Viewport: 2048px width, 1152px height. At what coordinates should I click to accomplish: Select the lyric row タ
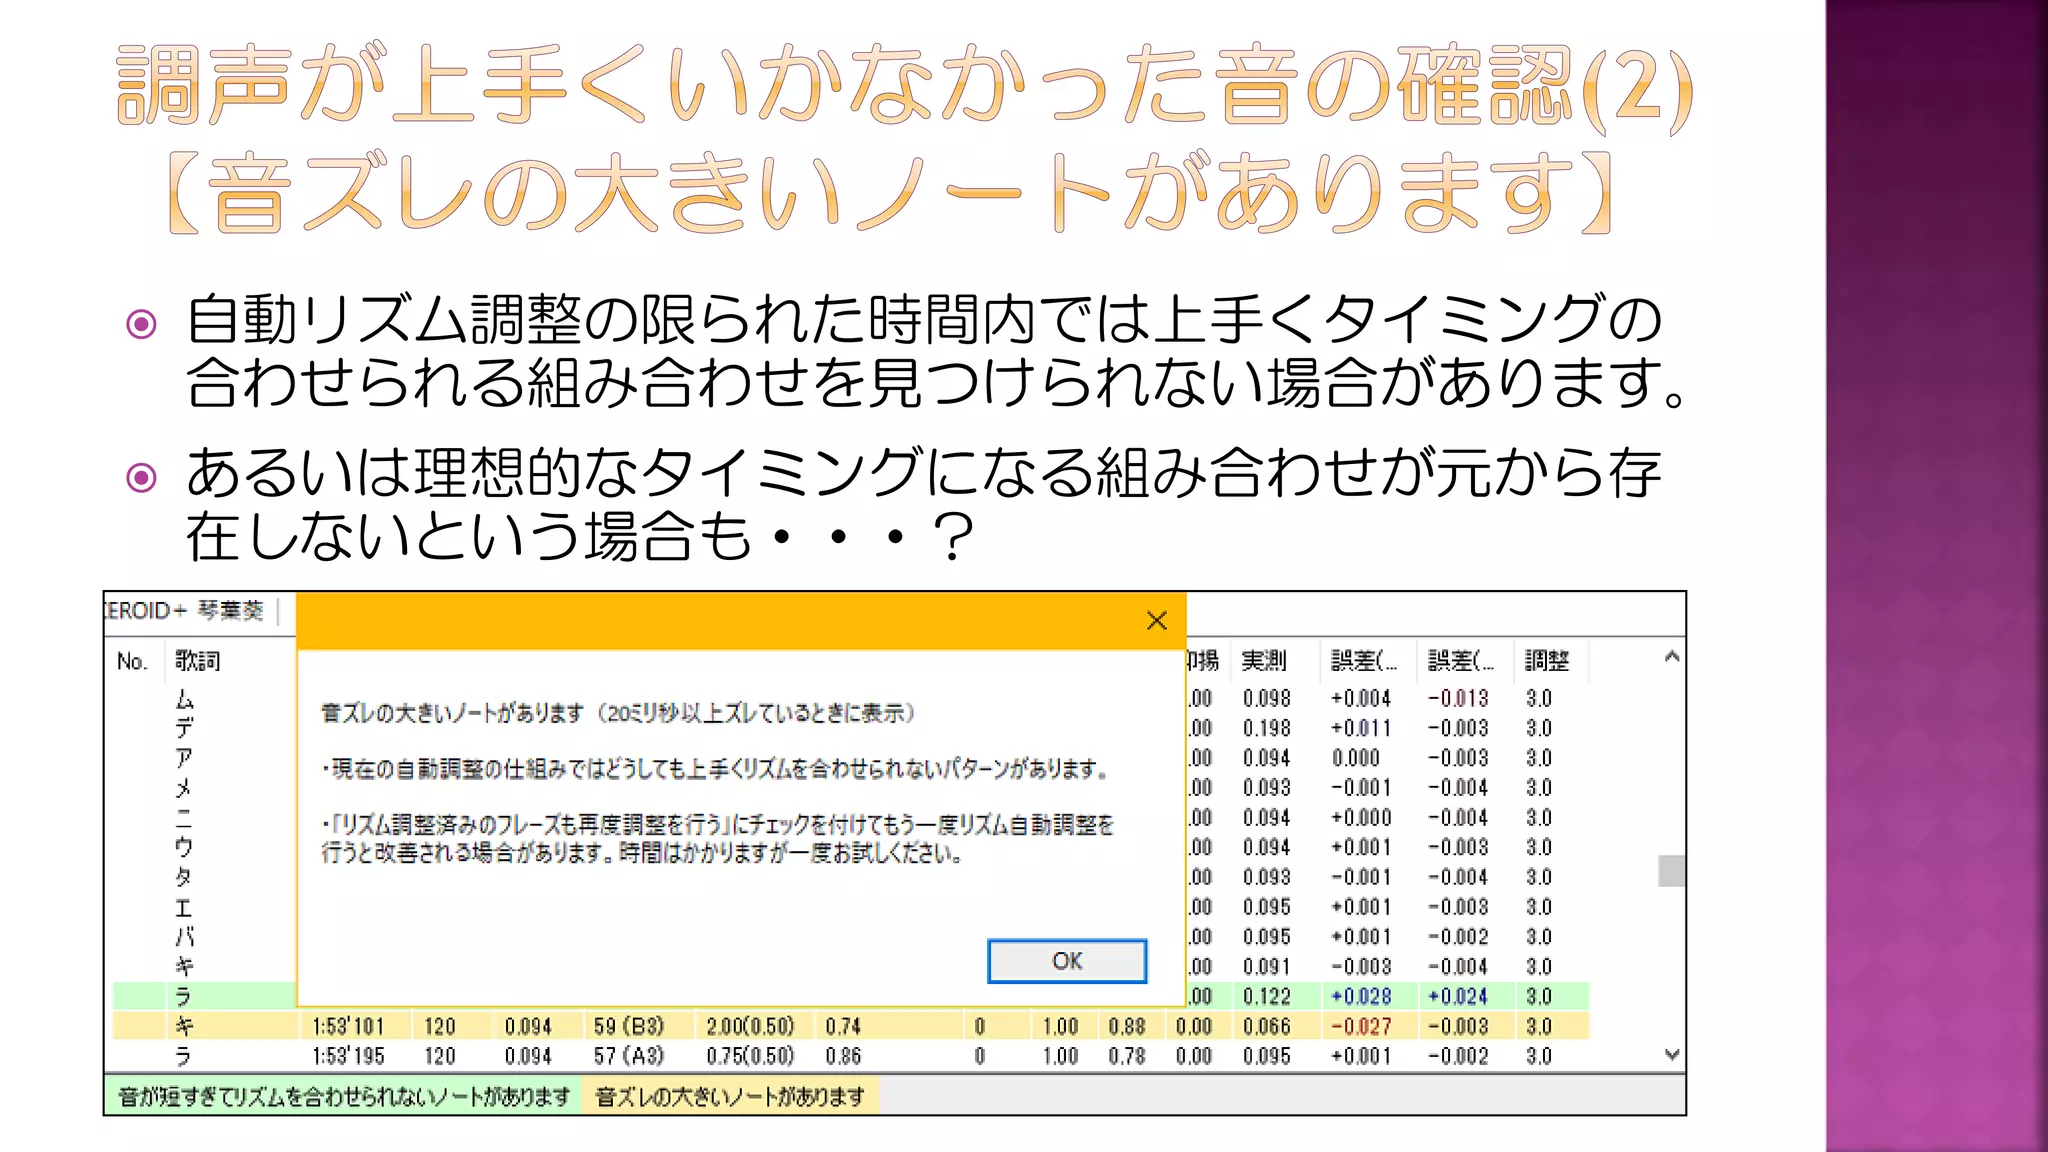click(184, 877)
